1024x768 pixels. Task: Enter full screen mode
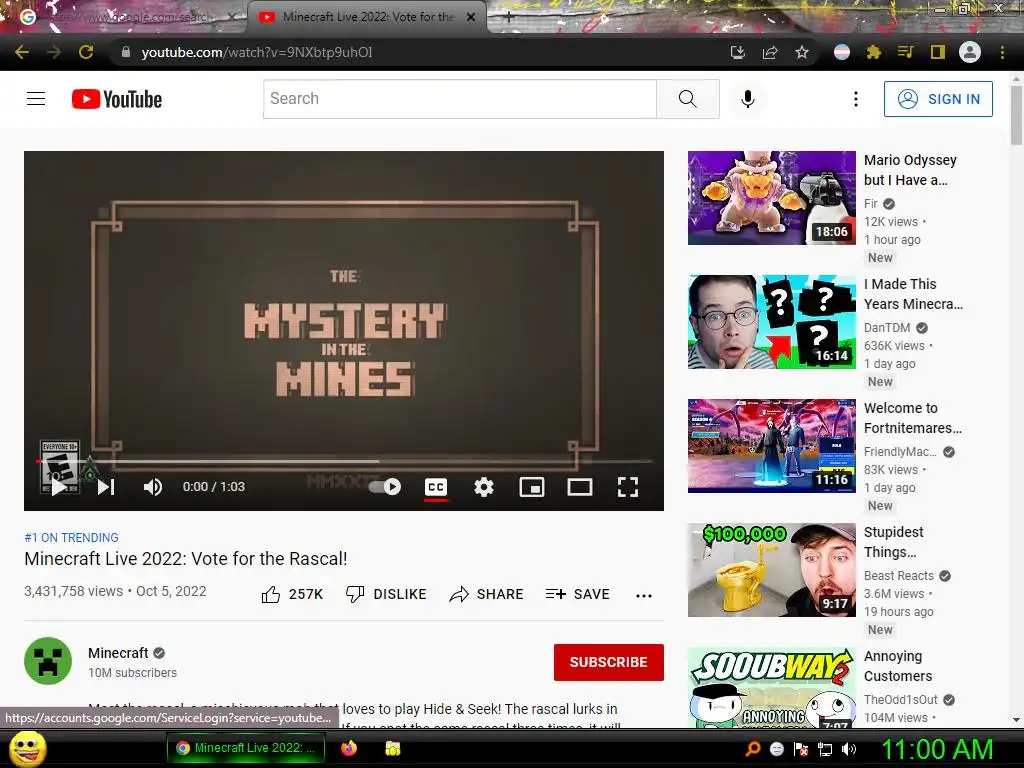pyautogui.click(x=628, y=487)
